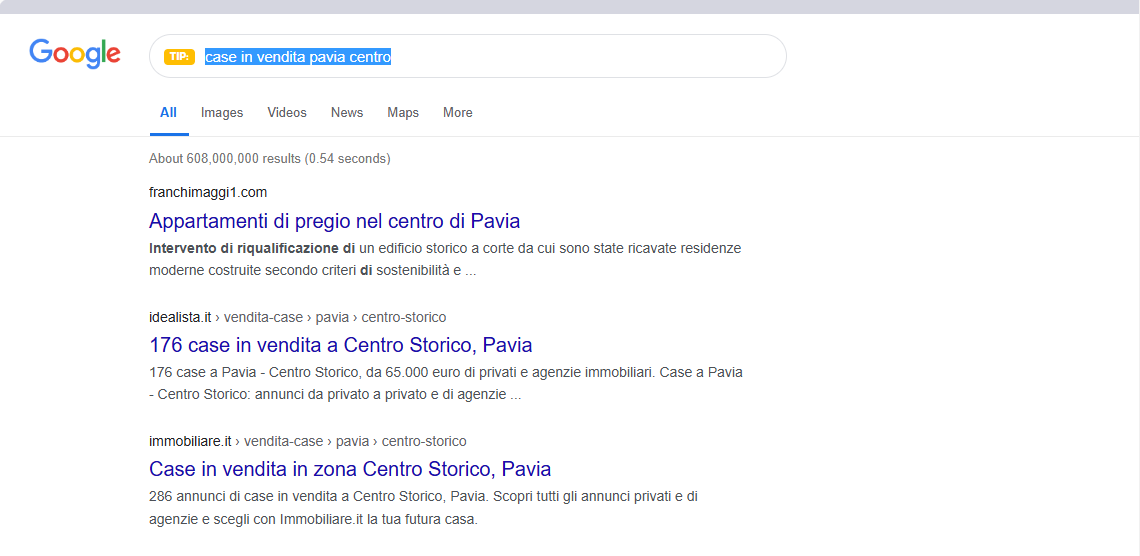
Task: Click the '176 case a Pavia - Centro Storico' snippet
Action: [x=446, y=384]
